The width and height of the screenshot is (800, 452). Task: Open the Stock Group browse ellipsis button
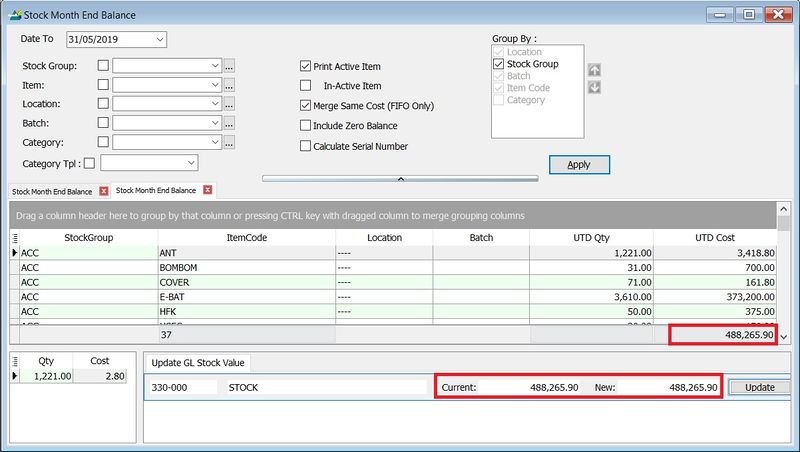(x=229, y=66)
